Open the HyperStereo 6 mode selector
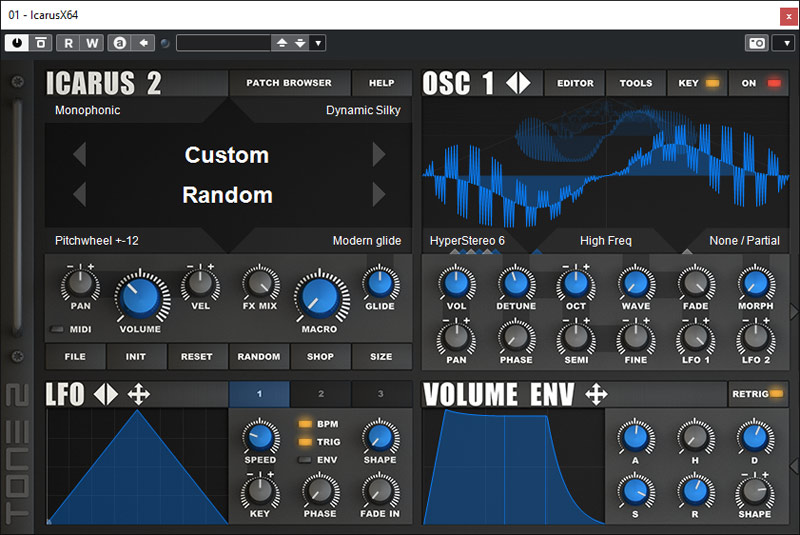Screen dimensions: 800x535 pyautogui.click(x=467, y=241)
